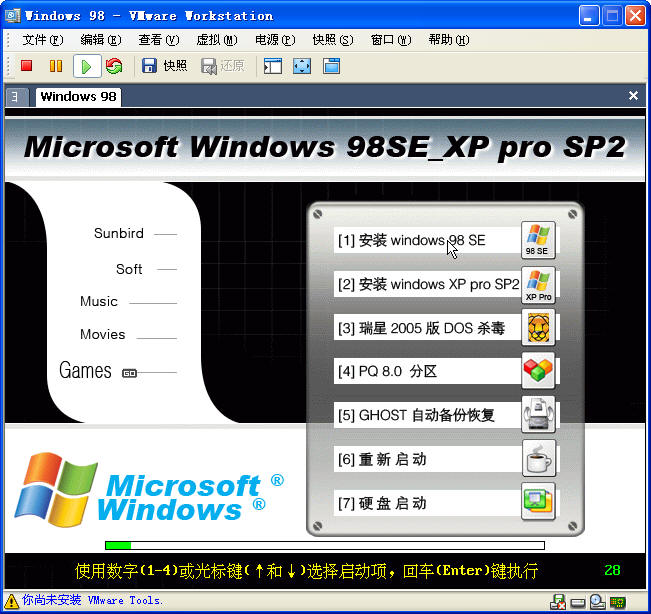Click the hard disk status bar icon
The image size is (651, 614).
click(578, 602)
